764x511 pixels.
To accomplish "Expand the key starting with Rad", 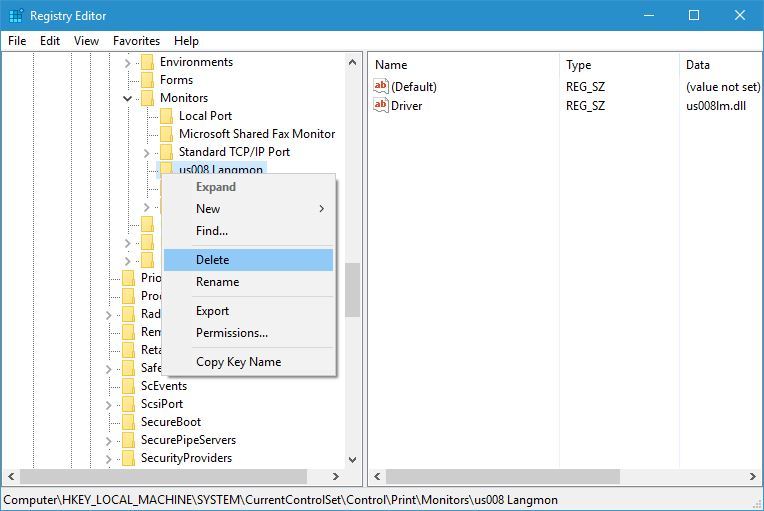I will pyautogui.click(x=108, y=315).
